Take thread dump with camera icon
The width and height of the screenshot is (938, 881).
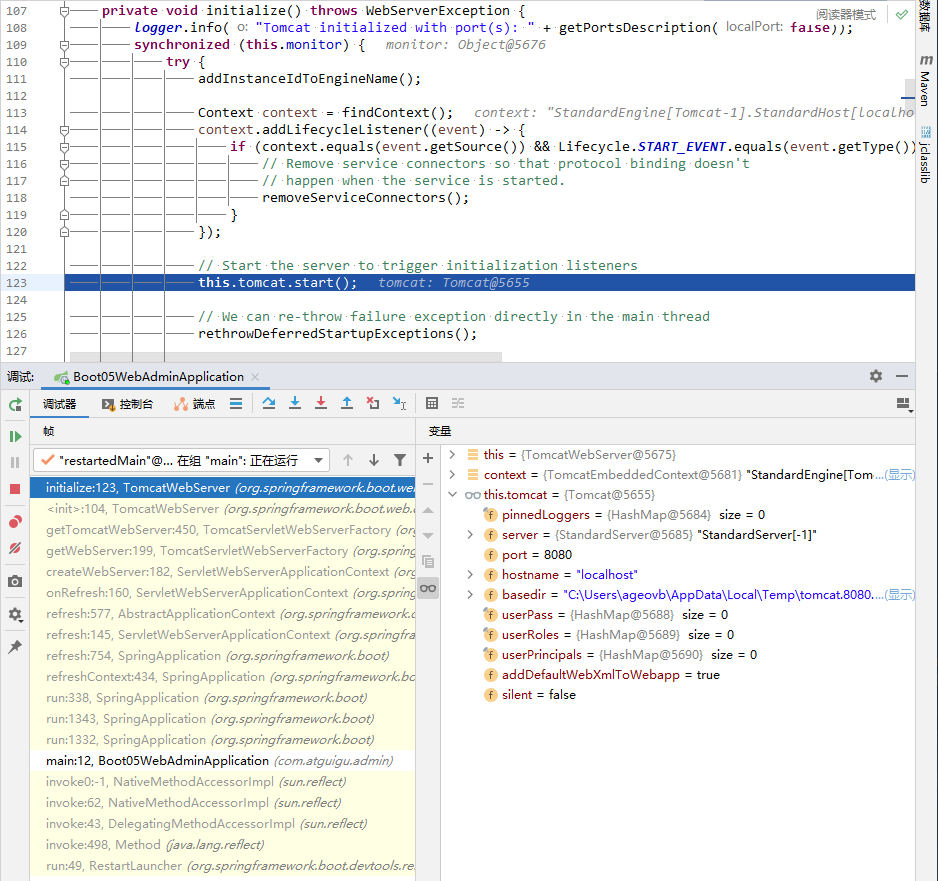pos(15,581)
